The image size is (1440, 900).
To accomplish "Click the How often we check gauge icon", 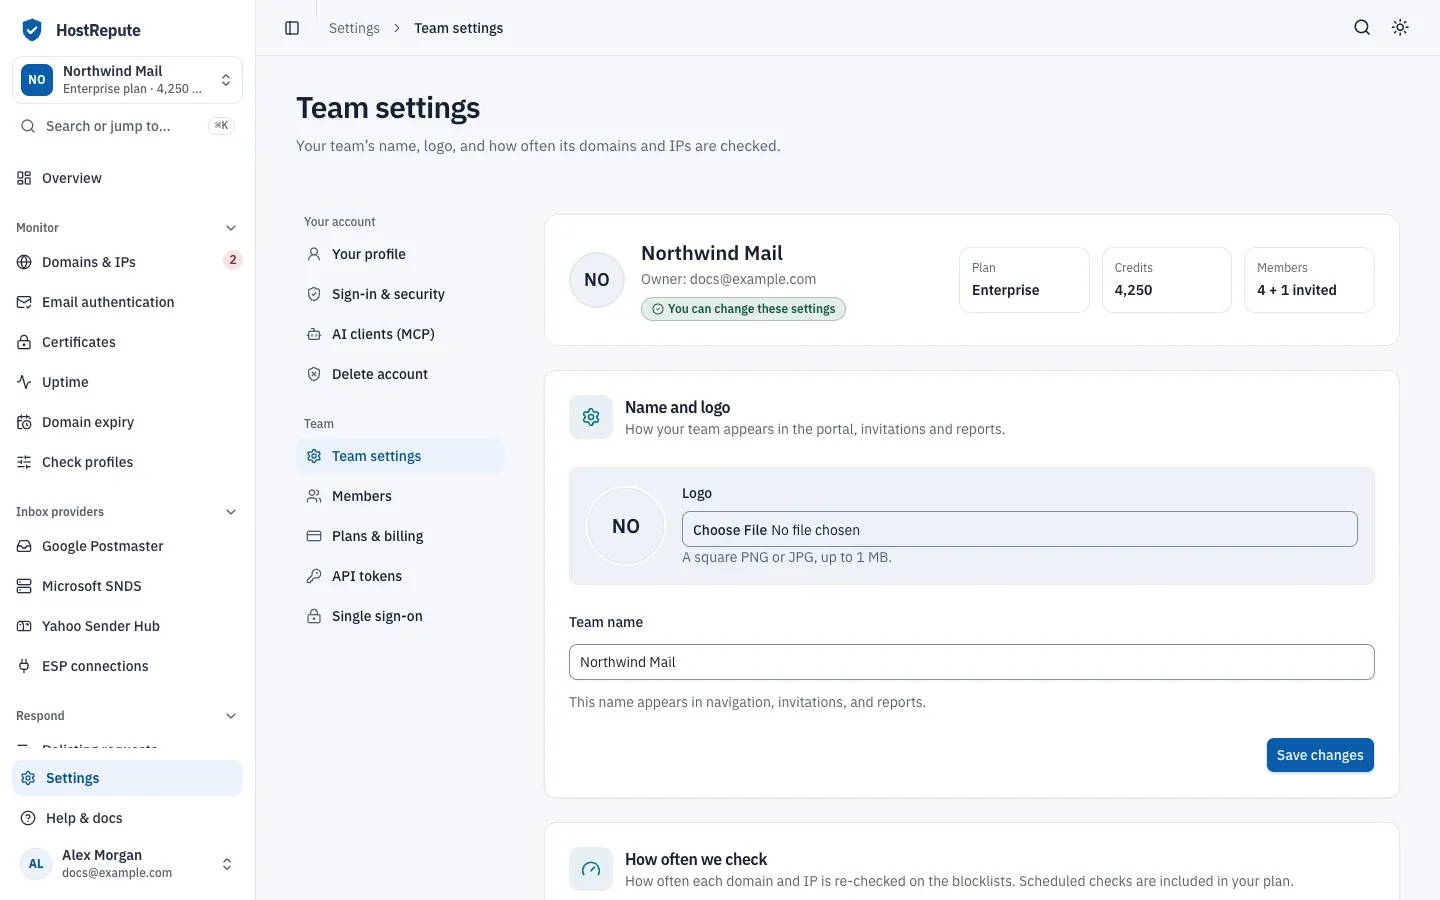I will tap(591, 869).
